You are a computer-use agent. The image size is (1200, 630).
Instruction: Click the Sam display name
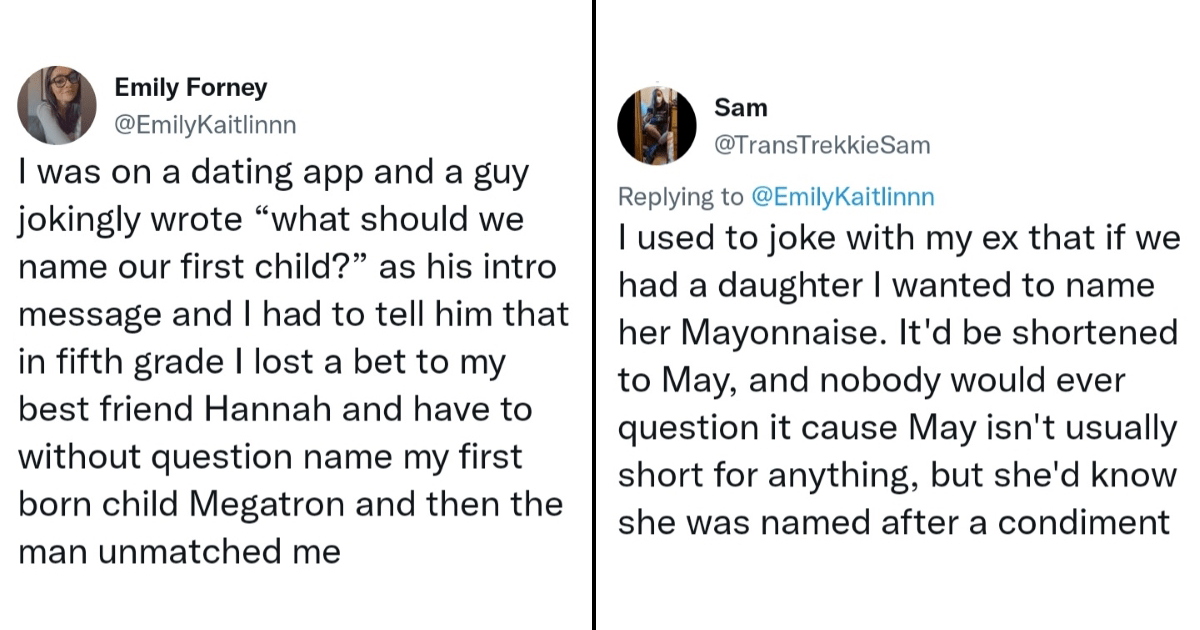[741, 107]
